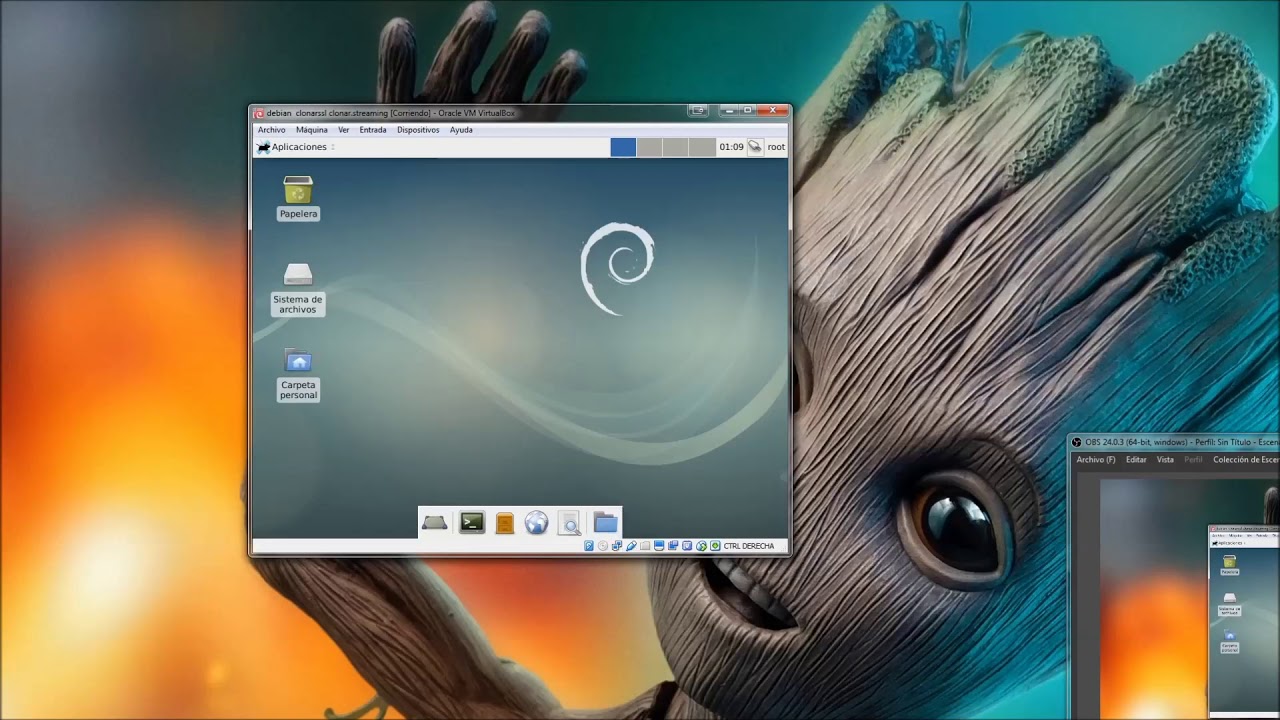Open the root user menu
The height and width of the screenshot is (720, 1280).
tap(776, 147)
